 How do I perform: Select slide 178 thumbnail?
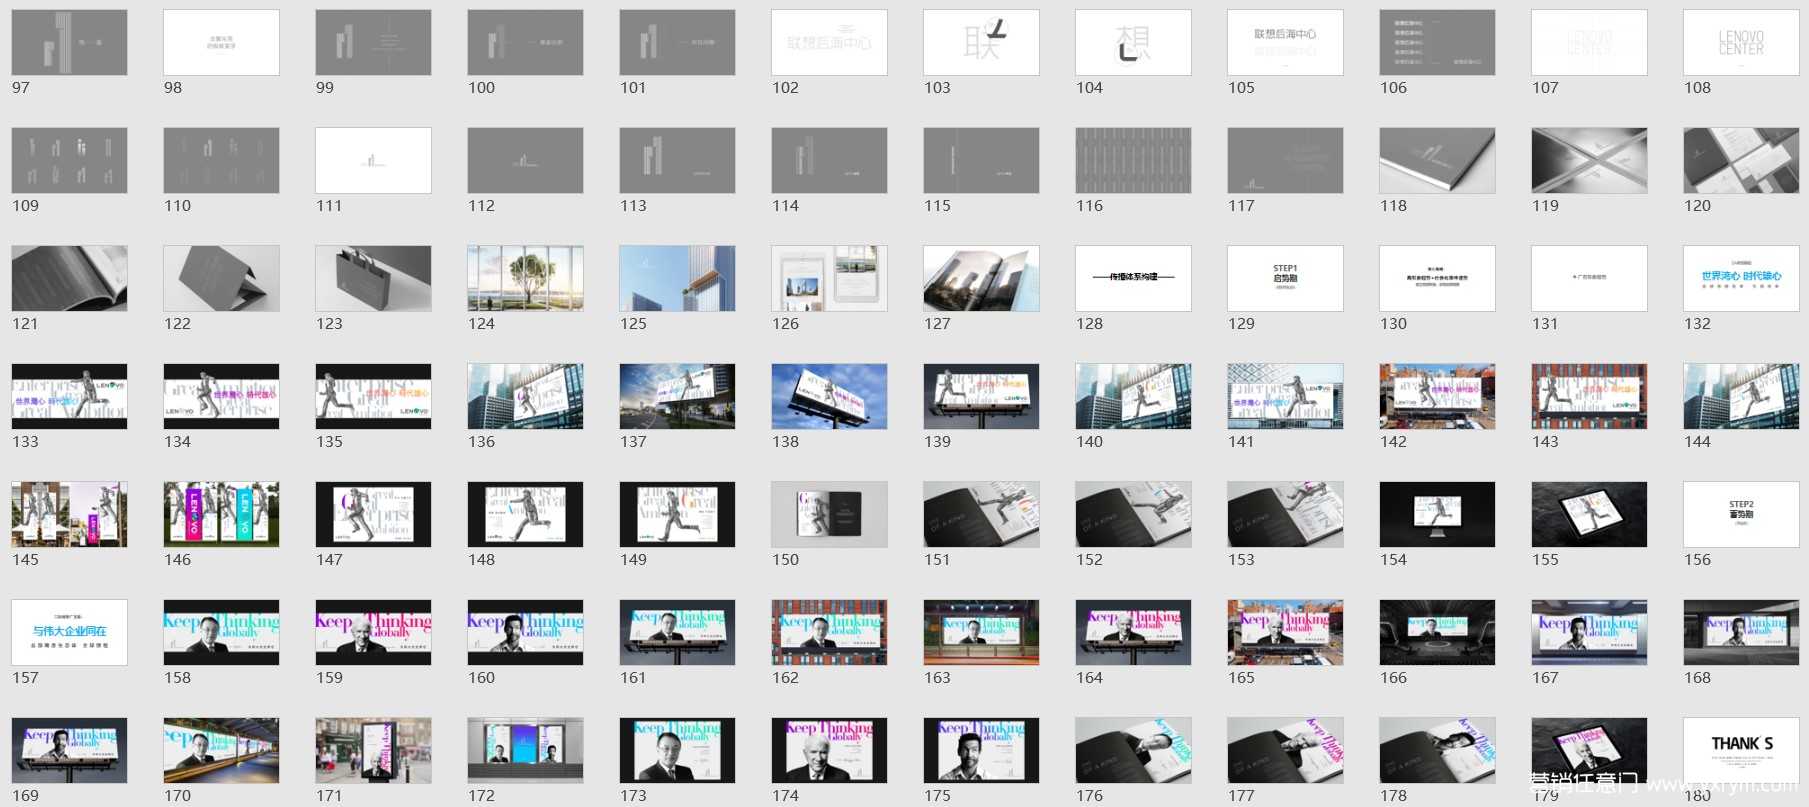coord(1437,751)
